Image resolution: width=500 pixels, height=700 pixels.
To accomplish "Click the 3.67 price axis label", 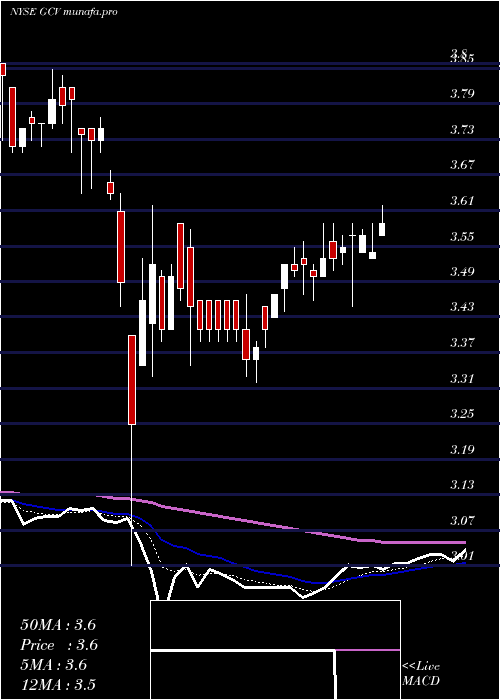I will [462, 165].
